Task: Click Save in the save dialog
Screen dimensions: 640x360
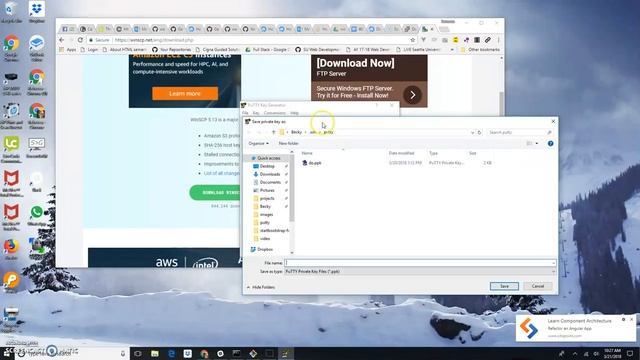Action: coord(504,286)
